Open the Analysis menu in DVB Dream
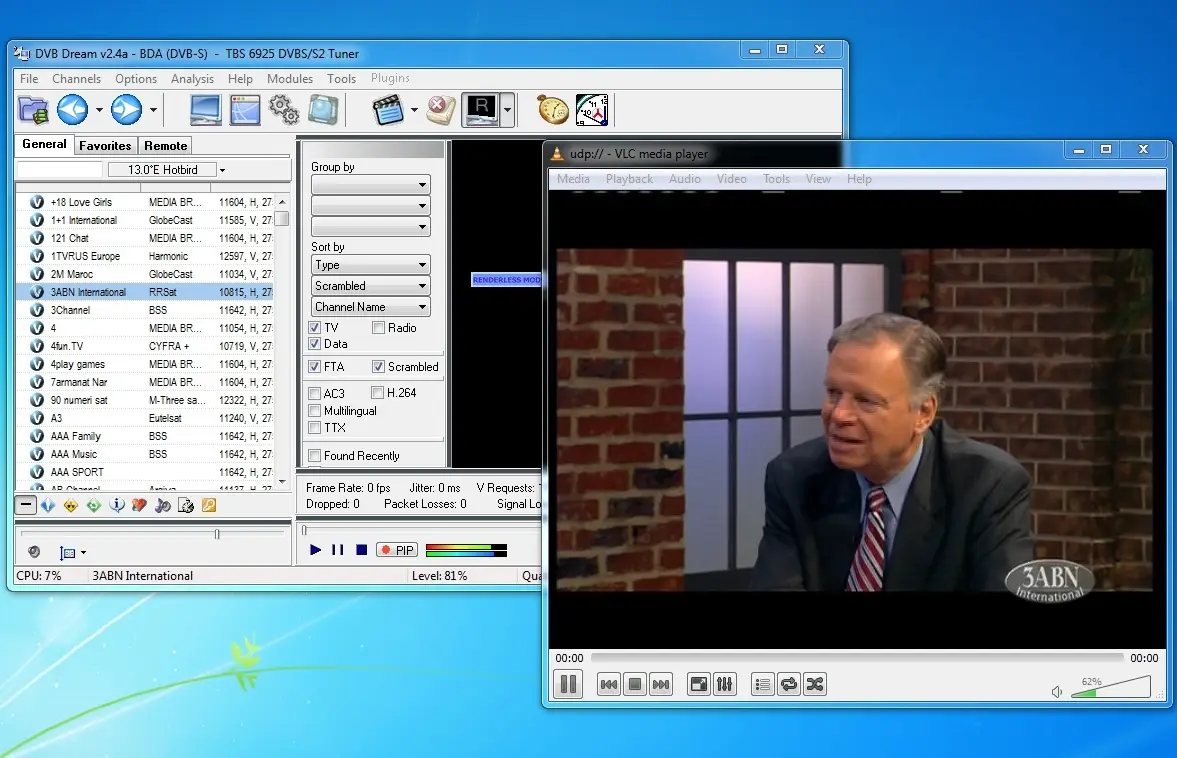The width and height of the screenshot is (1177, 758). pos(192,79)
